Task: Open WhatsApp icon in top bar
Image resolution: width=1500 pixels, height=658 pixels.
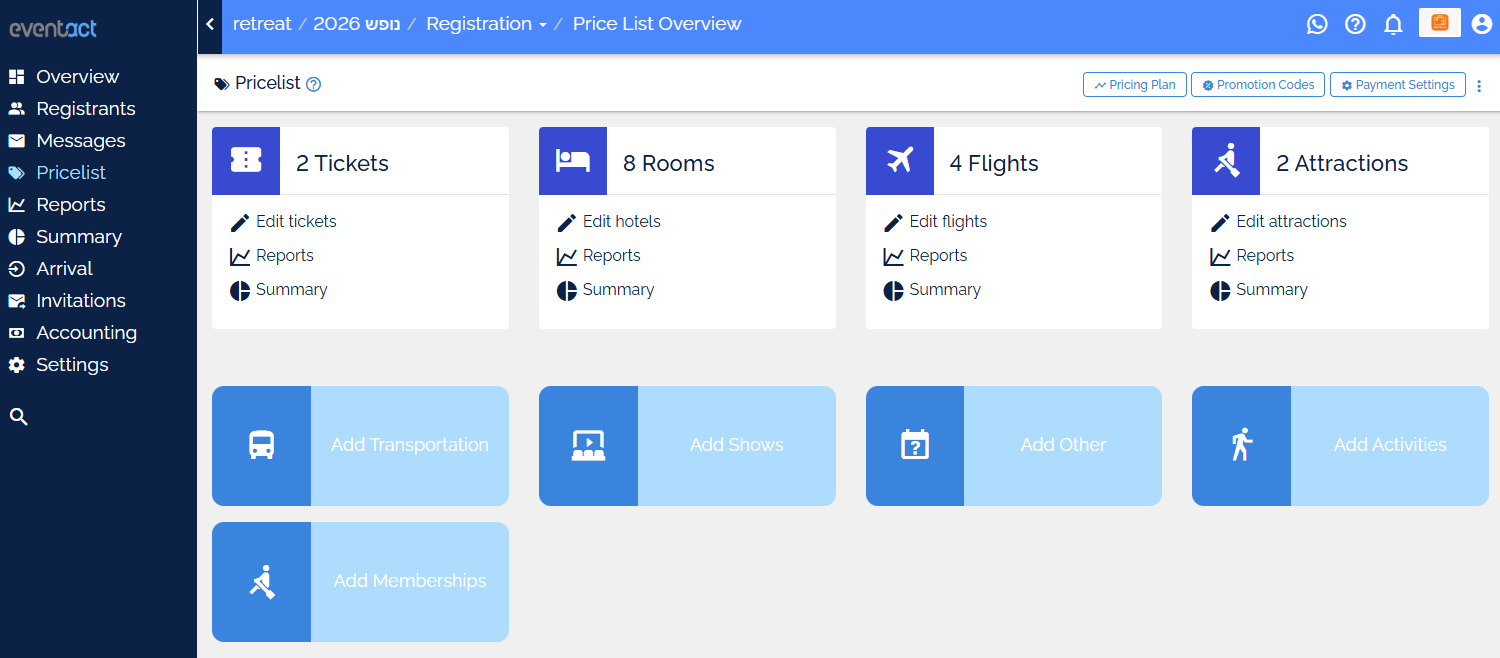Action: click(1317, 24)
